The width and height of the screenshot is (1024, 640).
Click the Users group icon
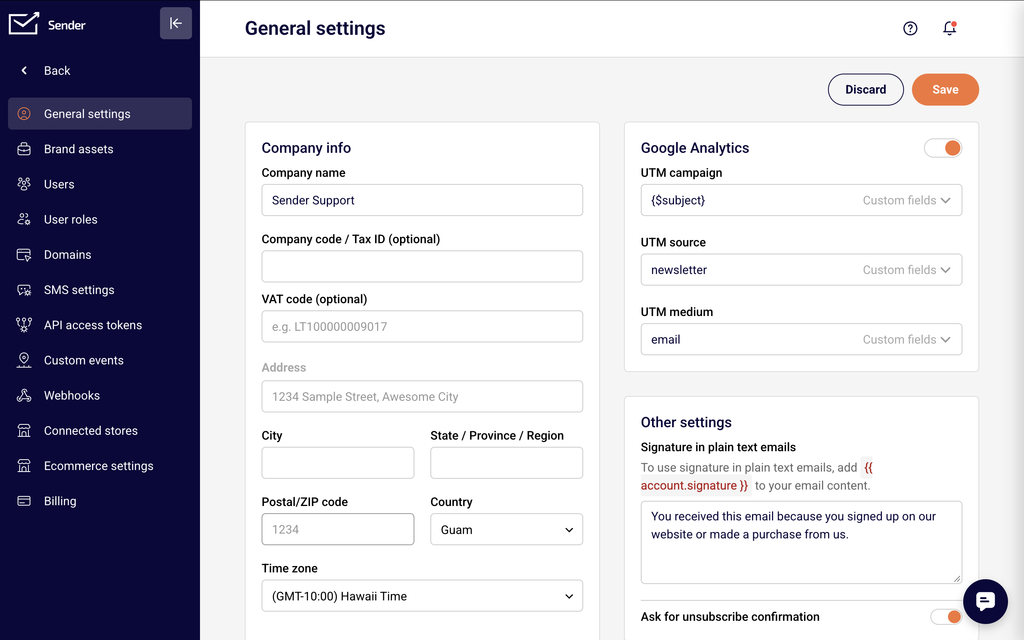click(24, 184)
